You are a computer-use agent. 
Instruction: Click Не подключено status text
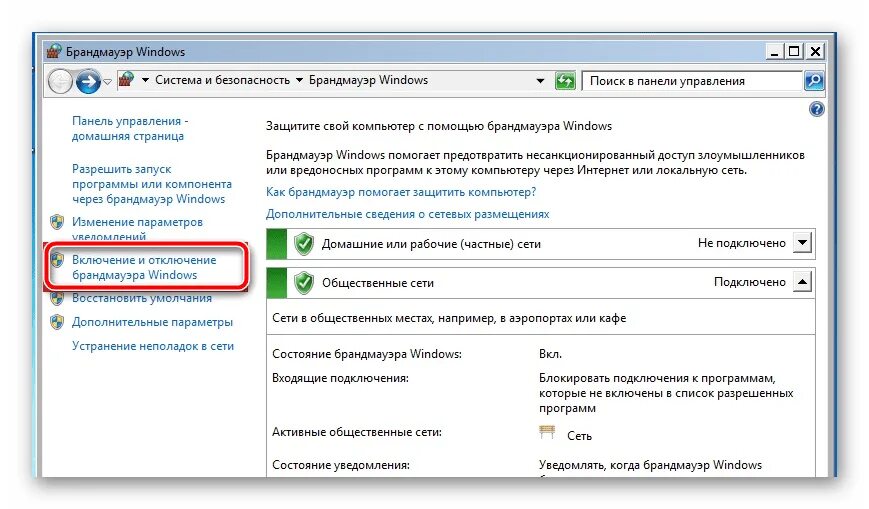click(x=742, y=243)
